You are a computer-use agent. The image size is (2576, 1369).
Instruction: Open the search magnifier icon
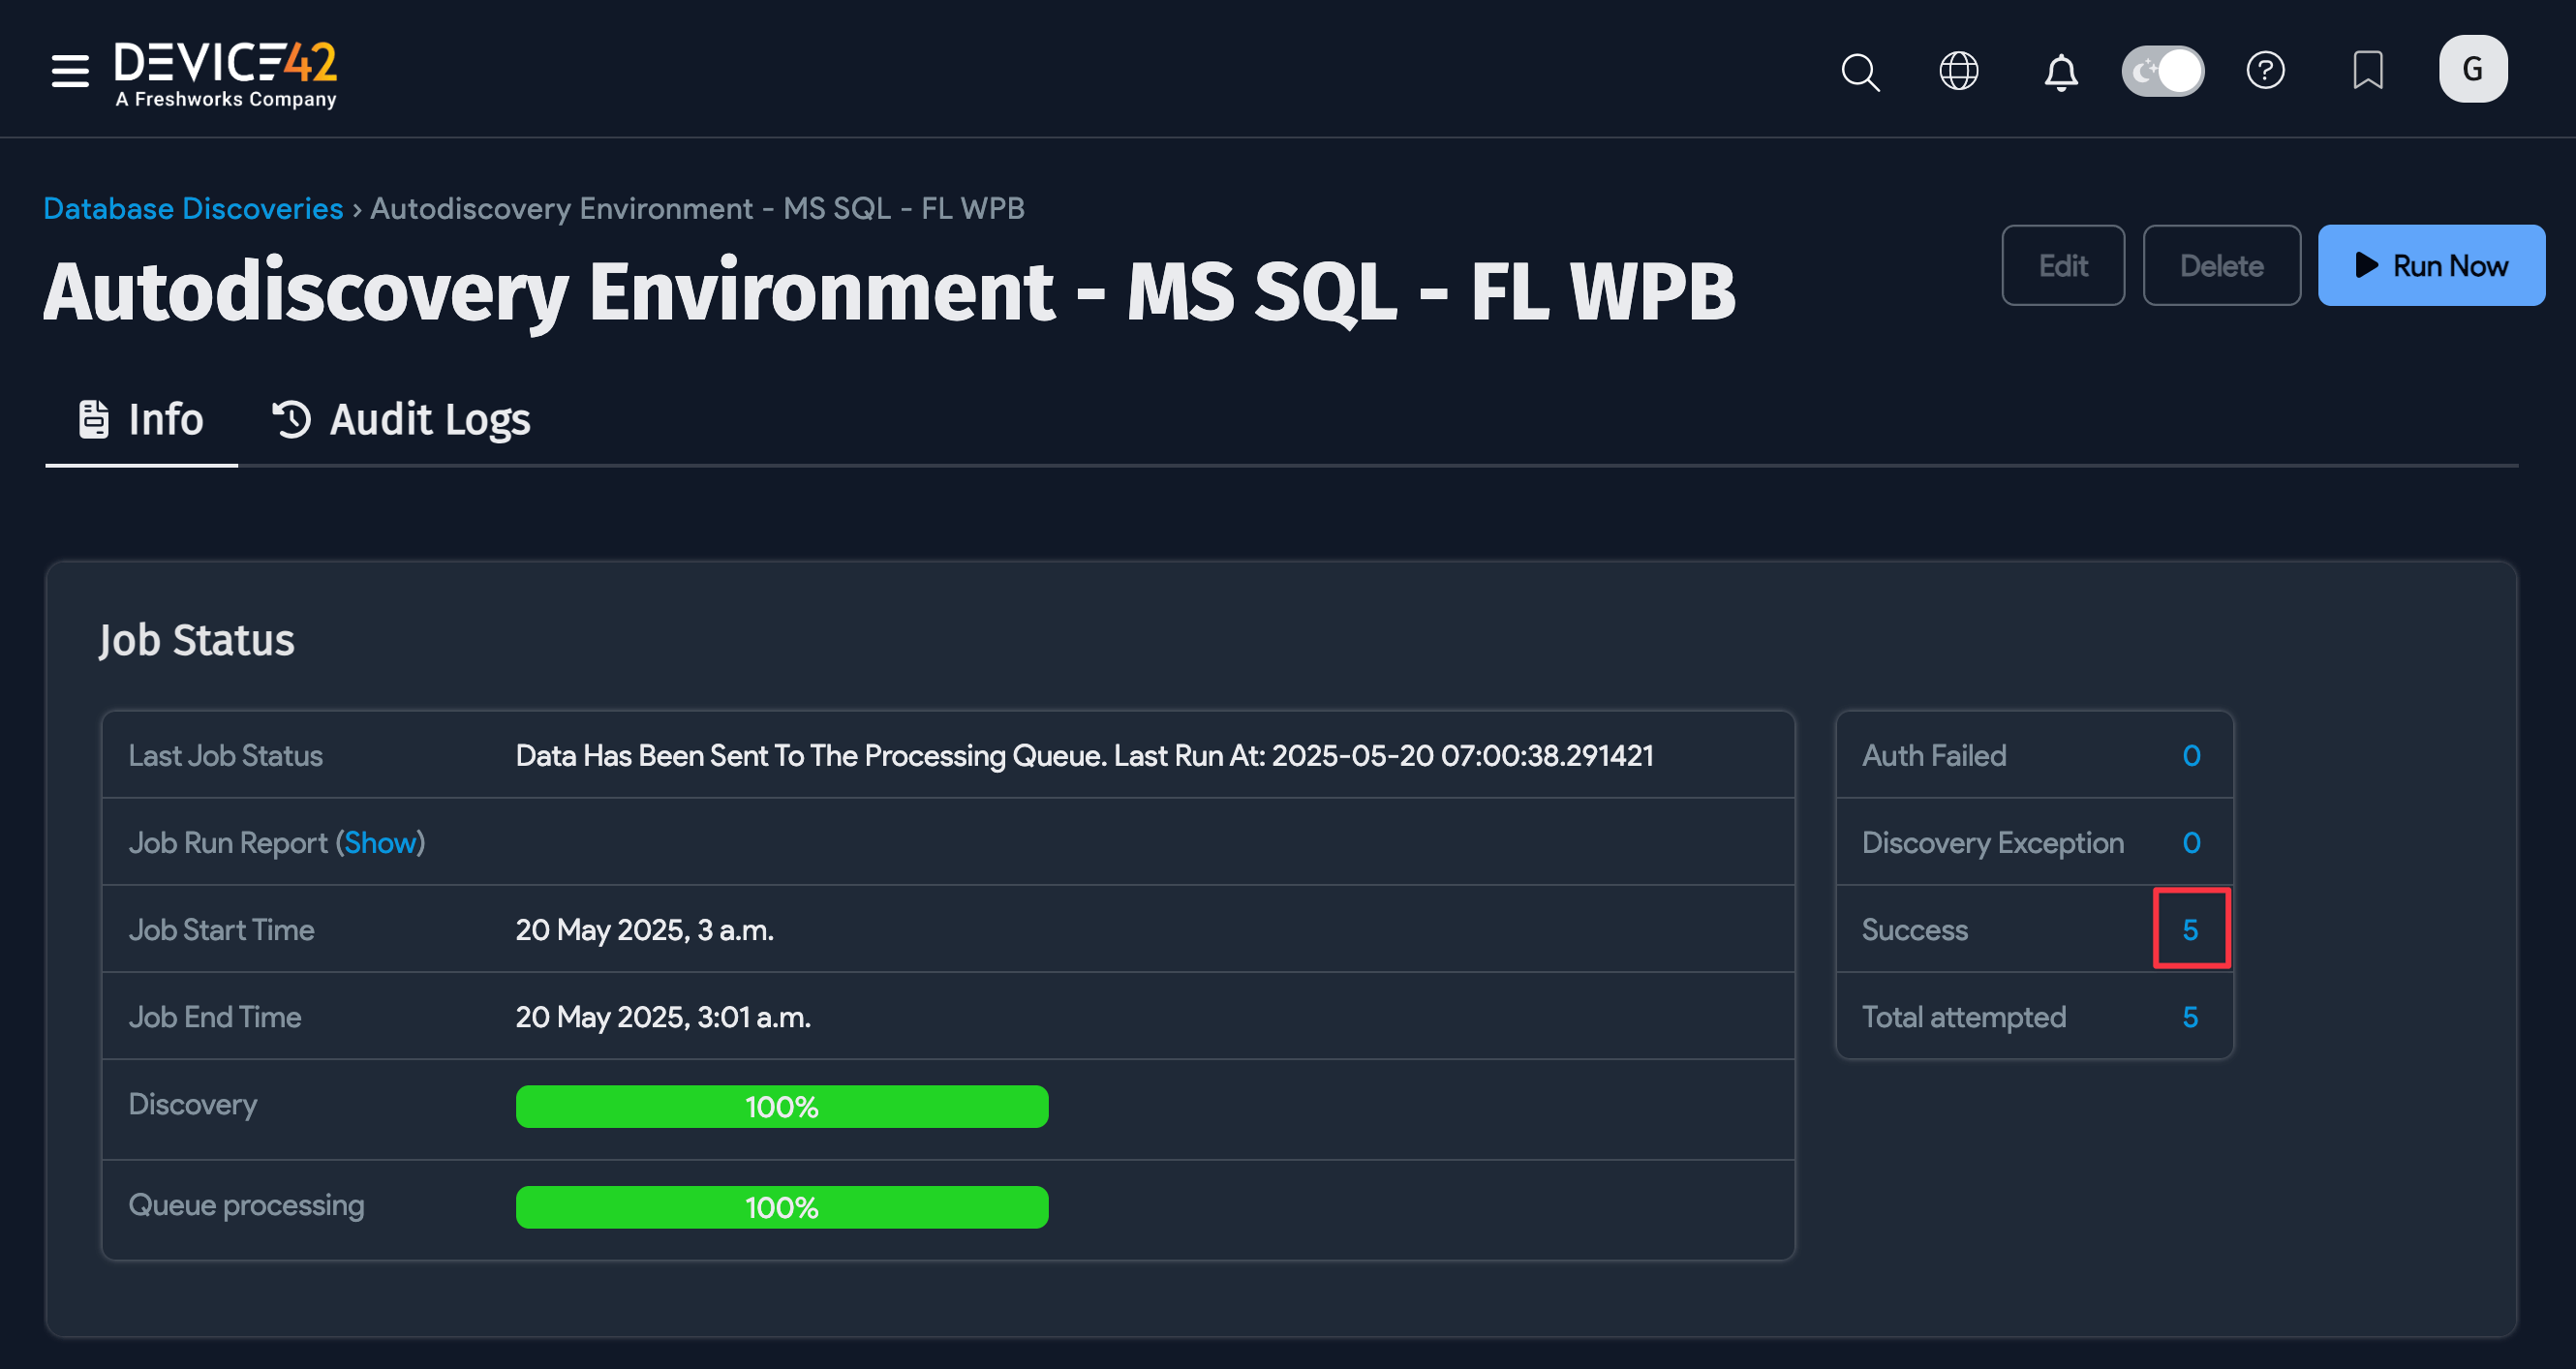(1859, 71)
